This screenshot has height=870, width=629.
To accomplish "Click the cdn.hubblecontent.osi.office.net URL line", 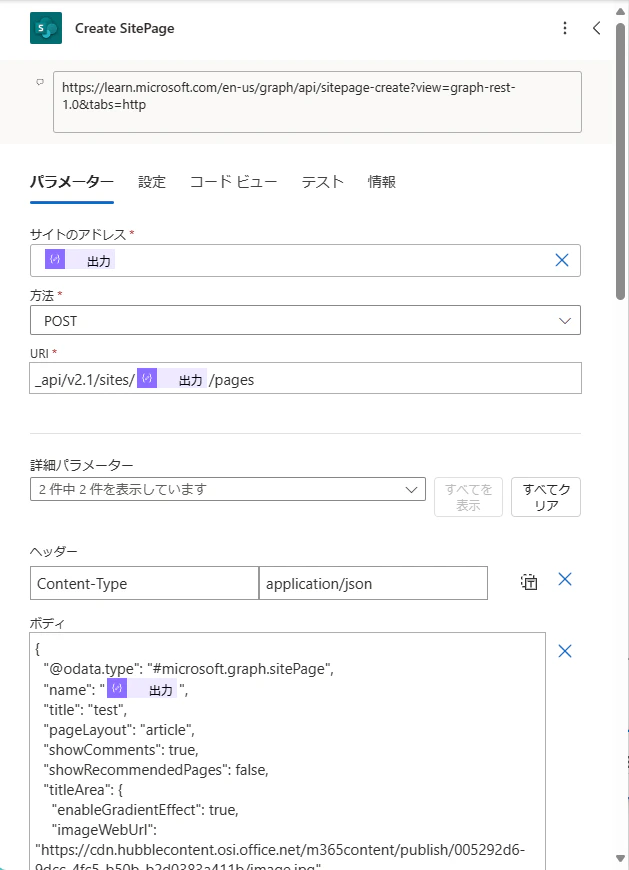I will 280,849.
